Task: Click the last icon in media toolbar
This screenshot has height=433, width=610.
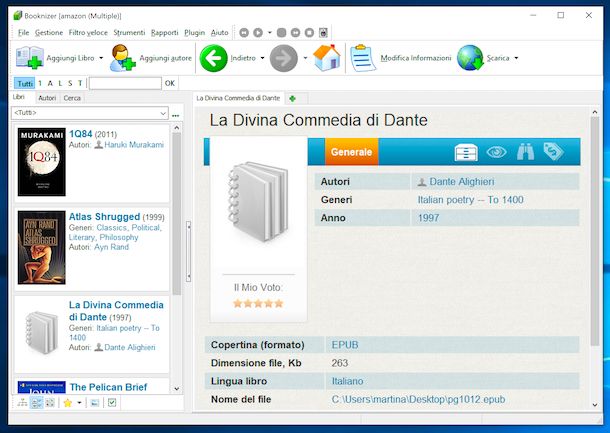Action: click(323, 33)
